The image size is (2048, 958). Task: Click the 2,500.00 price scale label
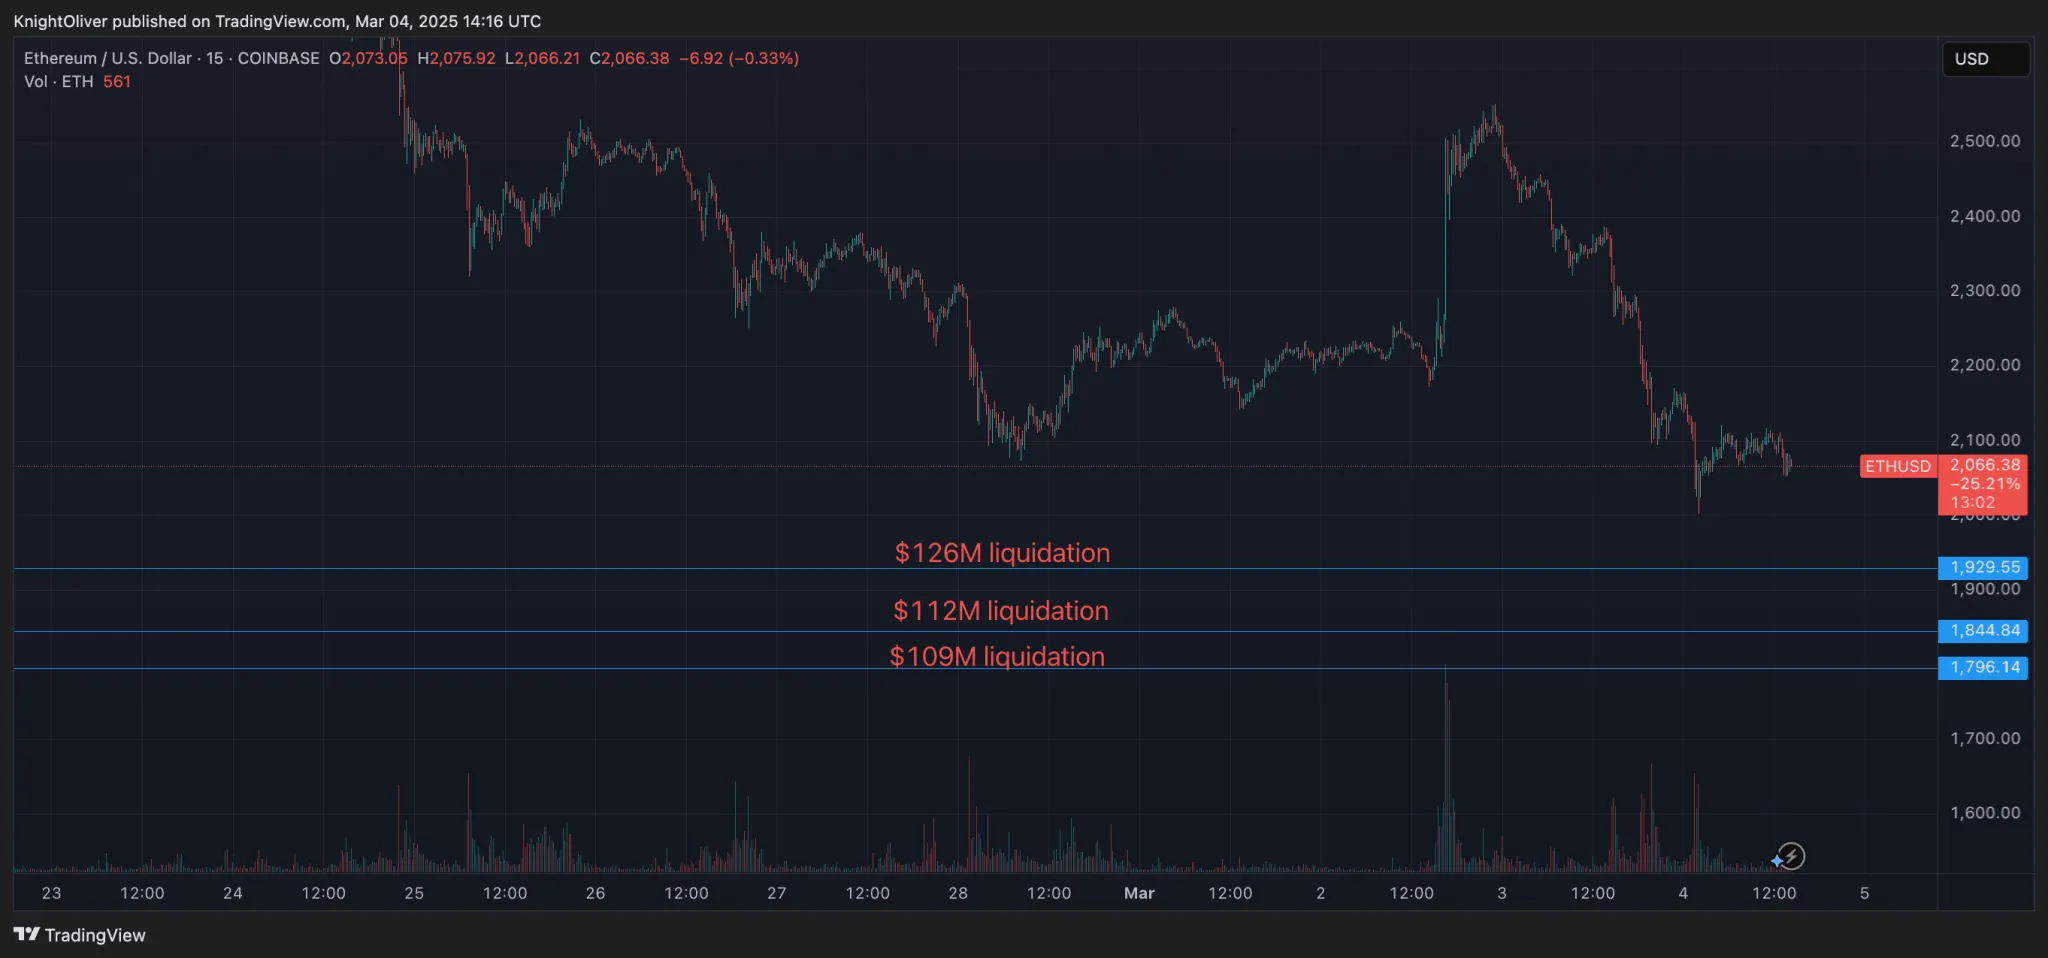point(1984,141)
